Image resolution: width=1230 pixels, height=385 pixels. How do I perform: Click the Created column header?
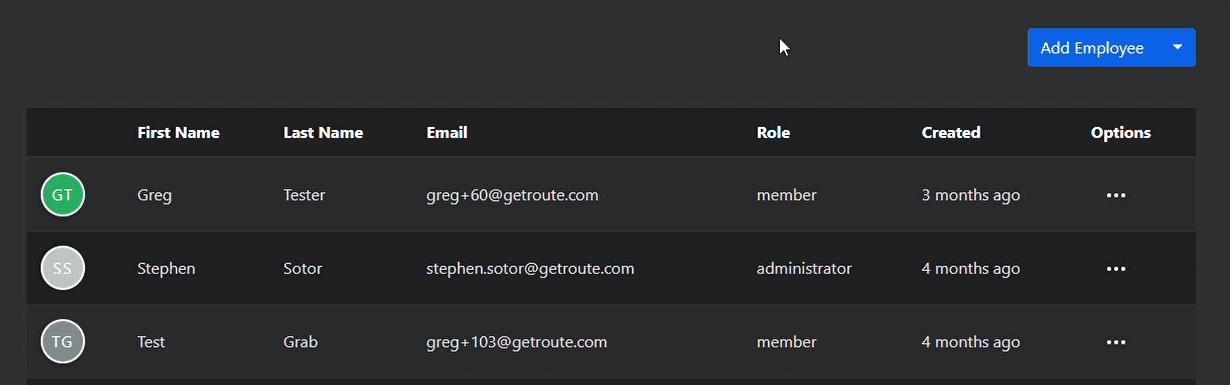click(951, 132)
